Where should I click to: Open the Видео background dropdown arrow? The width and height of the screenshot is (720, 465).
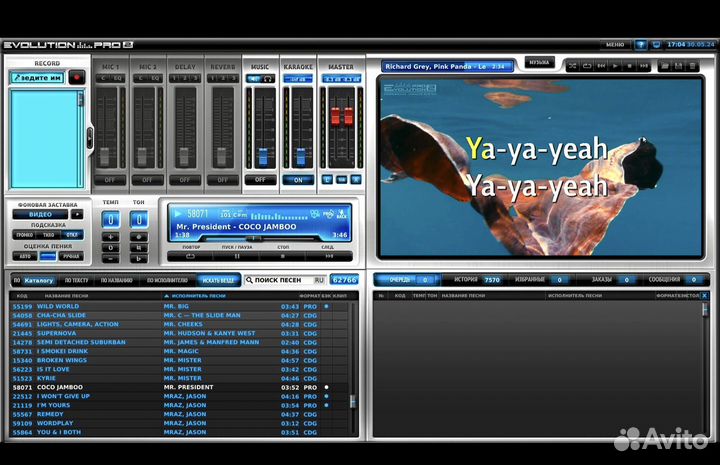pyautogui.click(x=76, y=214)
